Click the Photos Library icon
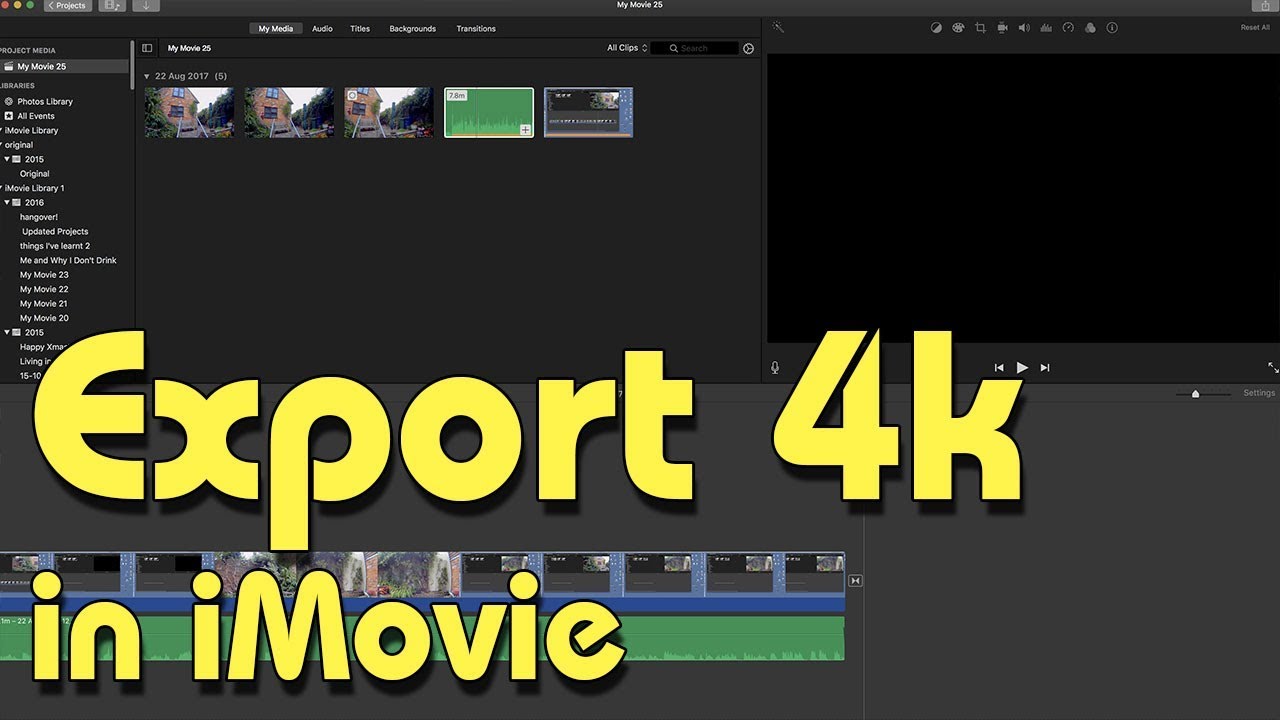 [9, 101]
